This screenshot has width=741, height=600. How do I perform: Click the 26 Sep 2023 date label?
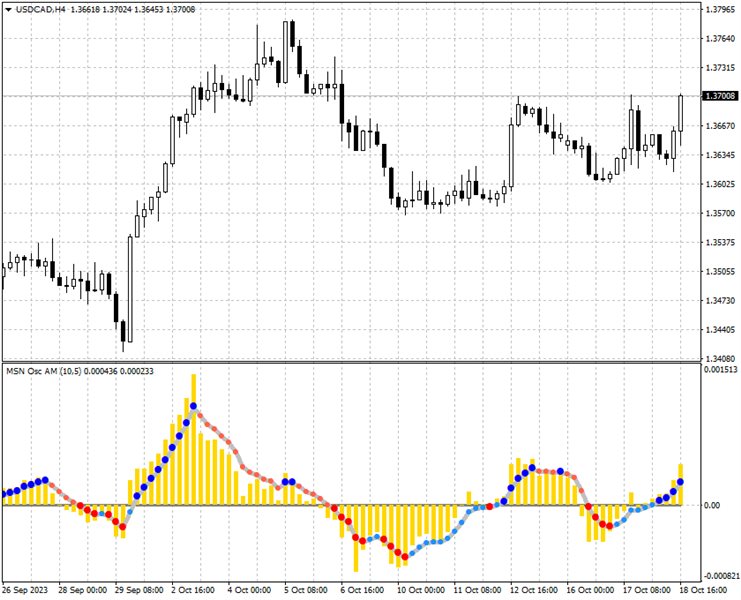pos(25,591)
